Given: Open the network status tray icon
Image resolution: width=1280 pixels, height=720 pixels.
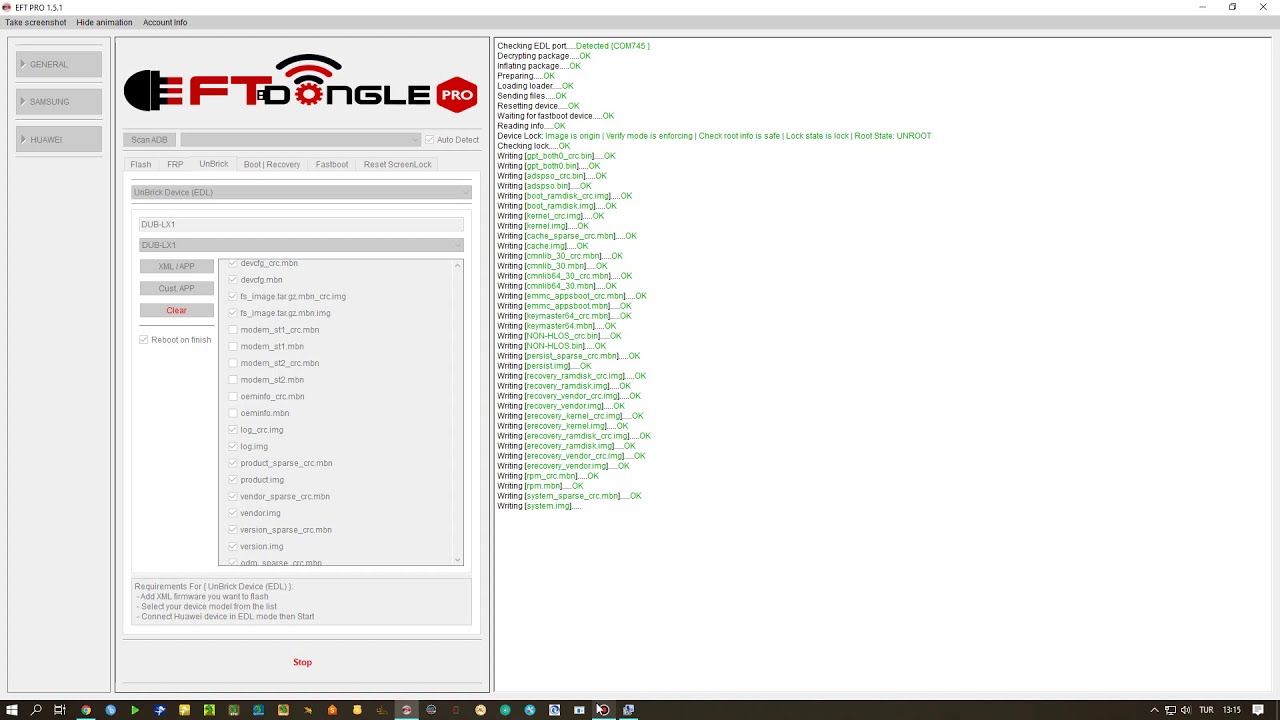Looking at the screenshot, I should click(1170, 710).
